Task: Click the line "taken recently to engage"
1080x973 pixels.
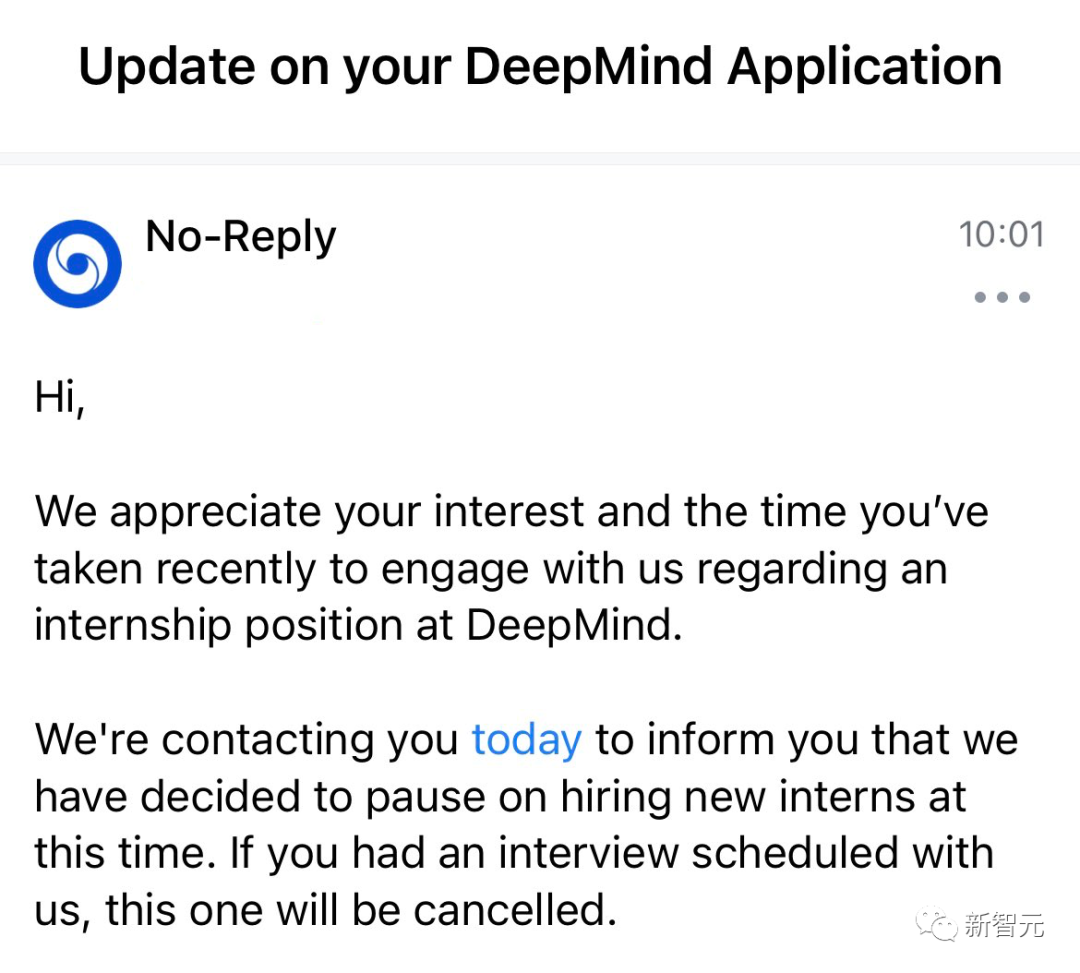Action: 490,569
